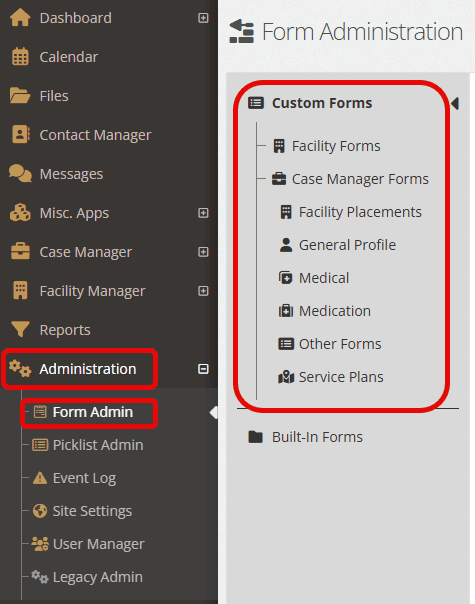
Task: Expand the Misc. Apps plus box
Action: coord(203,213)
